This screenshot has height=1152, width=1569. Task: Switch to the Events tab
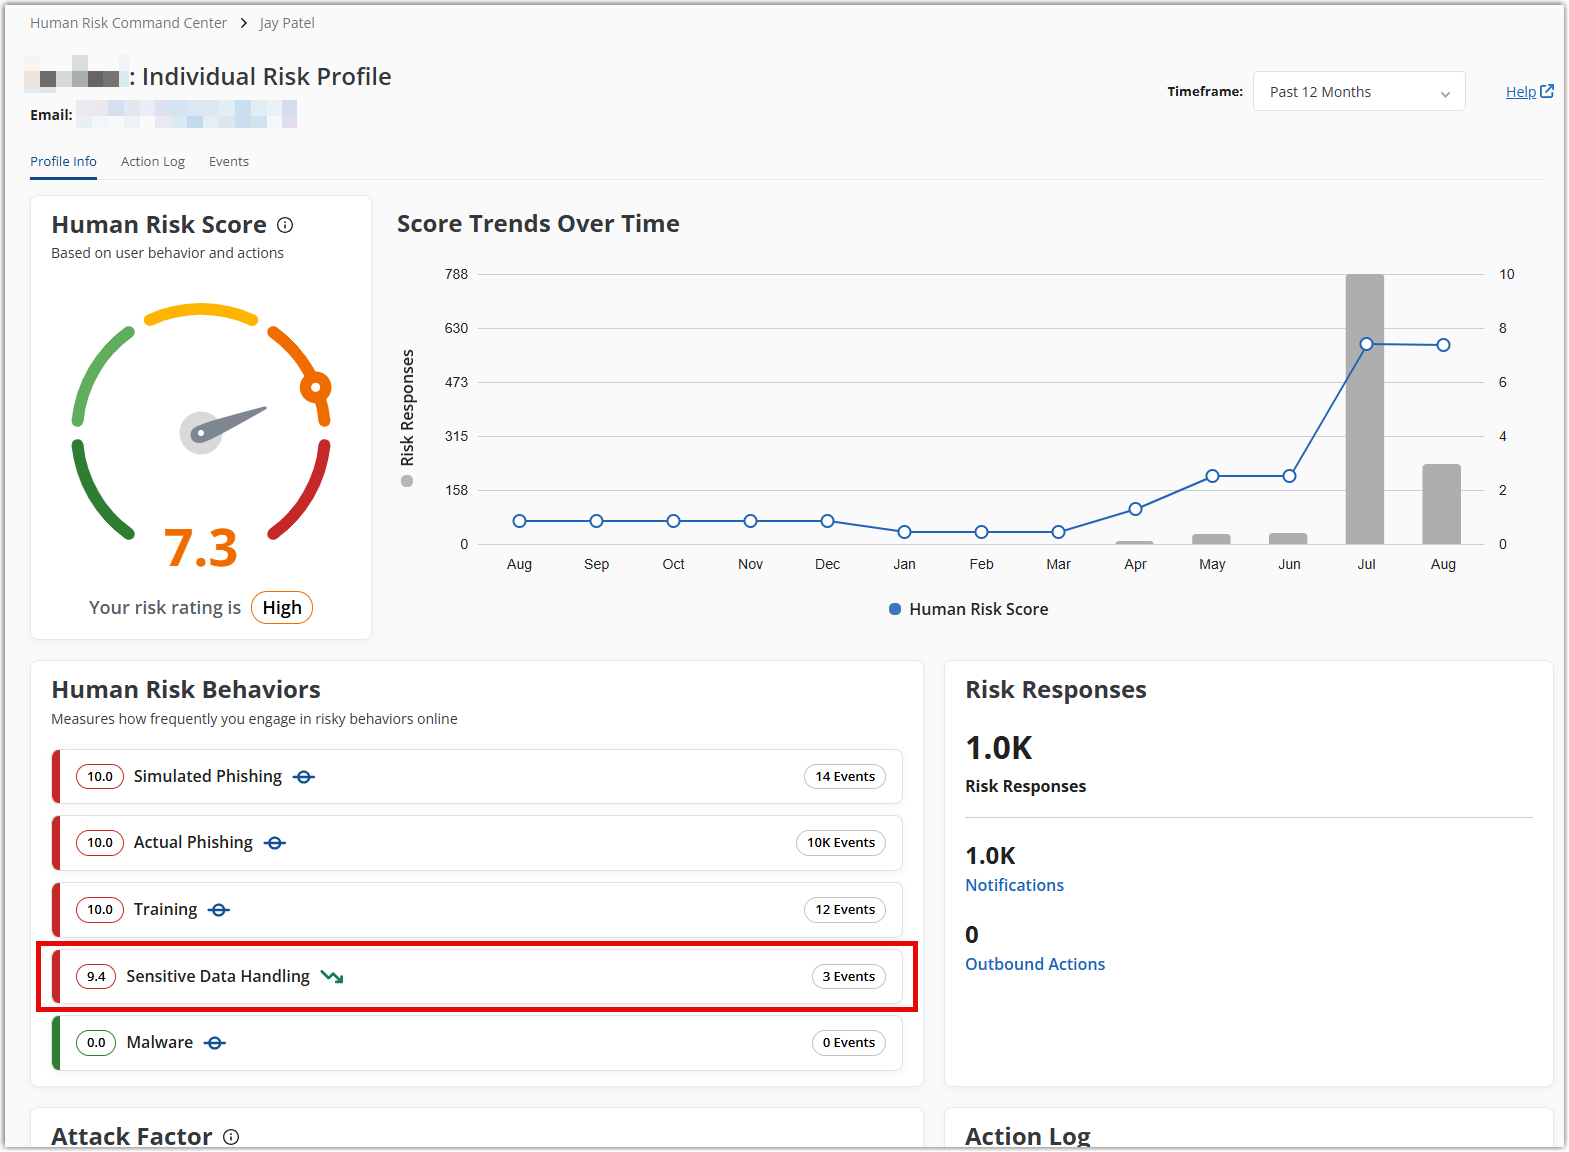click(x=229, y=162)
